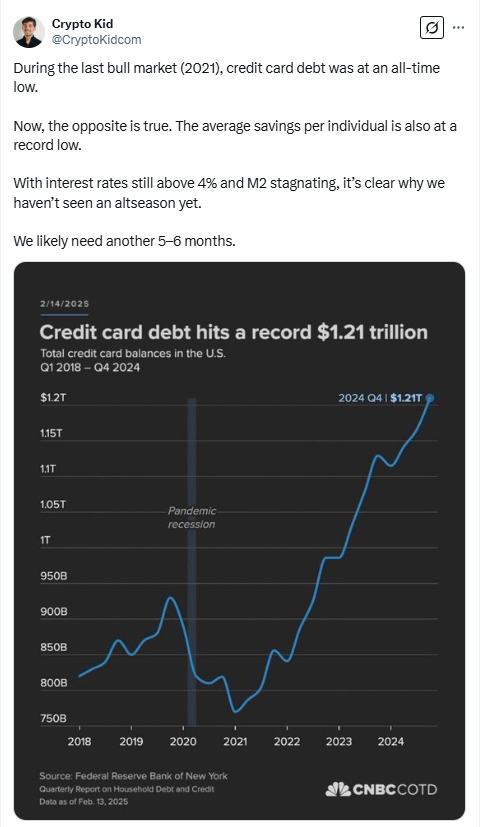Click the Crypto Kid display name
Screen dimensions: 484x827
coord(82,24)
